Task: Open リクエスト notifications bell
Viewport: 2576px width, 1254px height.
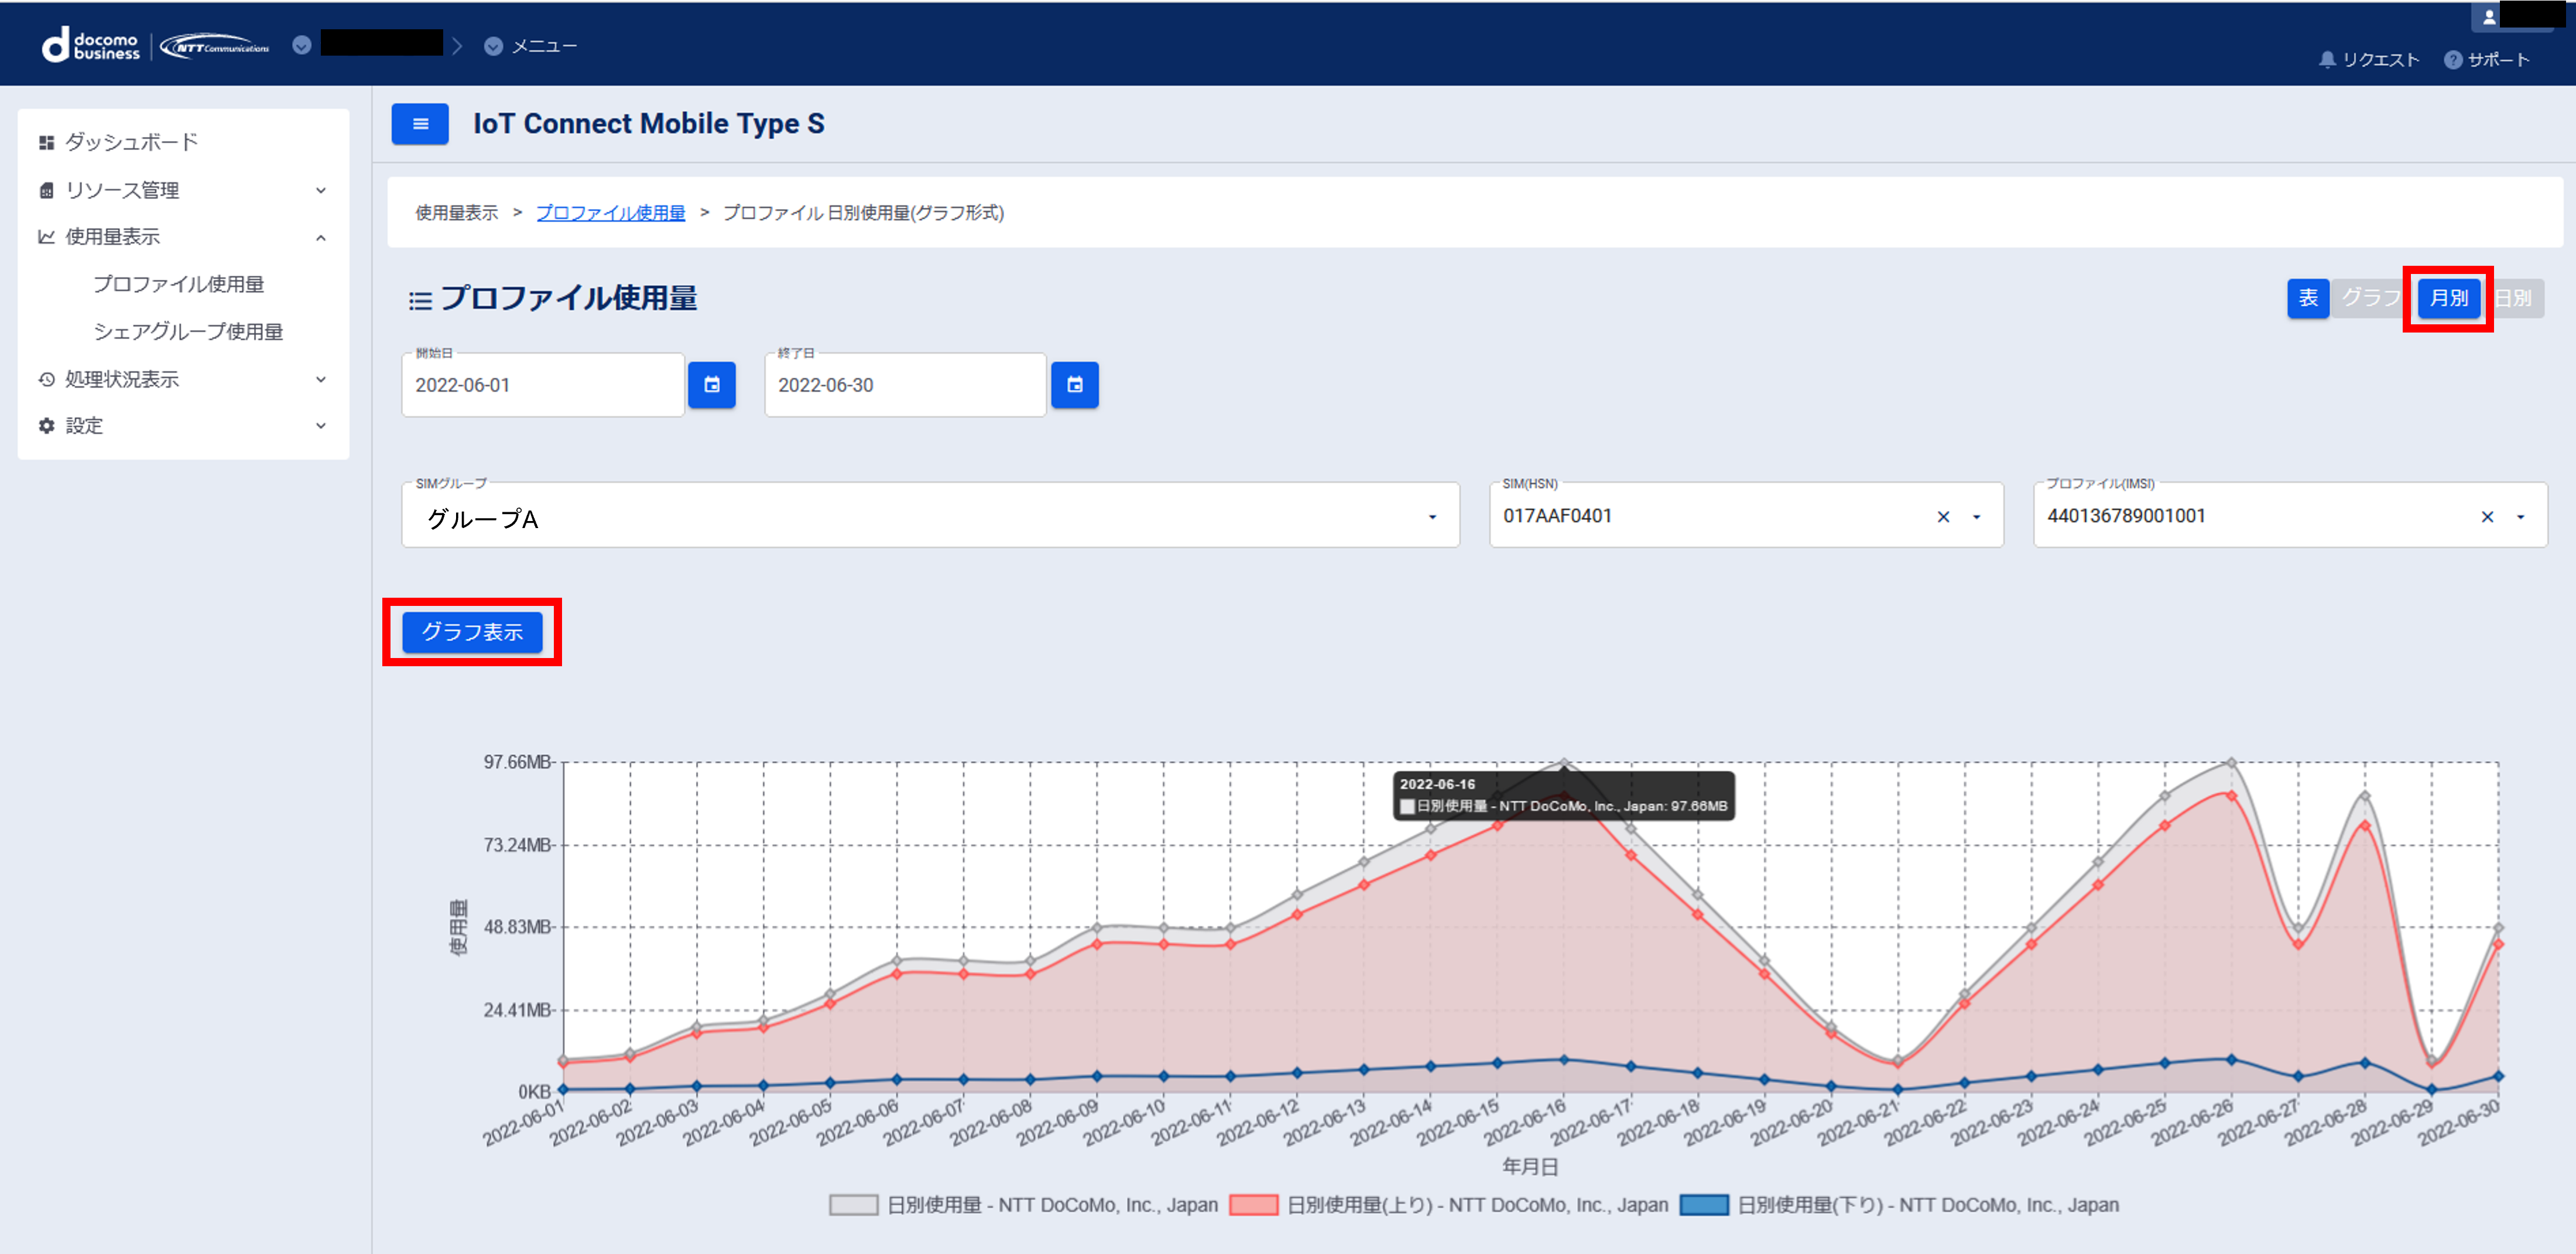Action: click(x=2327, y=60)
